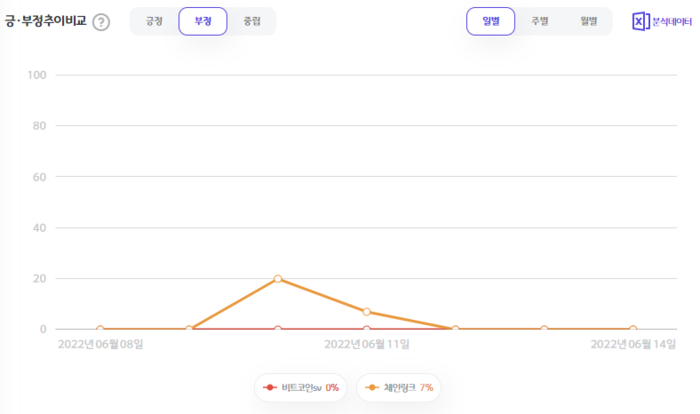
Task: Click the orange peak data point at 20
Action: click(x=278, y=278)
